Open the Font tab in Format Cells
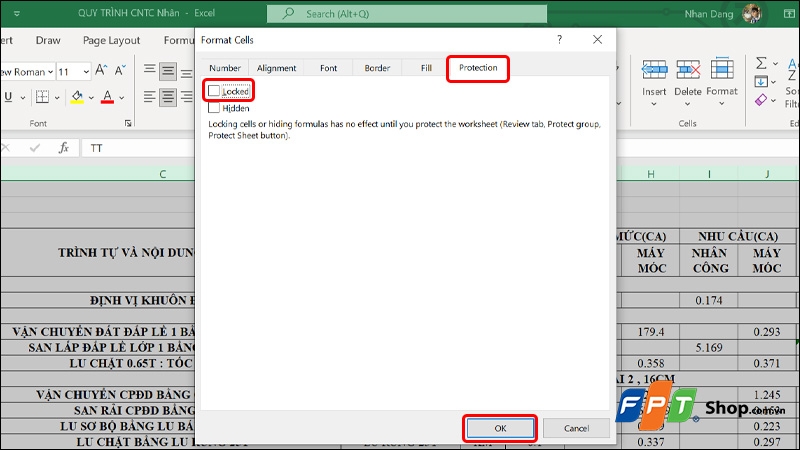The height and width of the screenshot is (450, 800). click(328, 68)
